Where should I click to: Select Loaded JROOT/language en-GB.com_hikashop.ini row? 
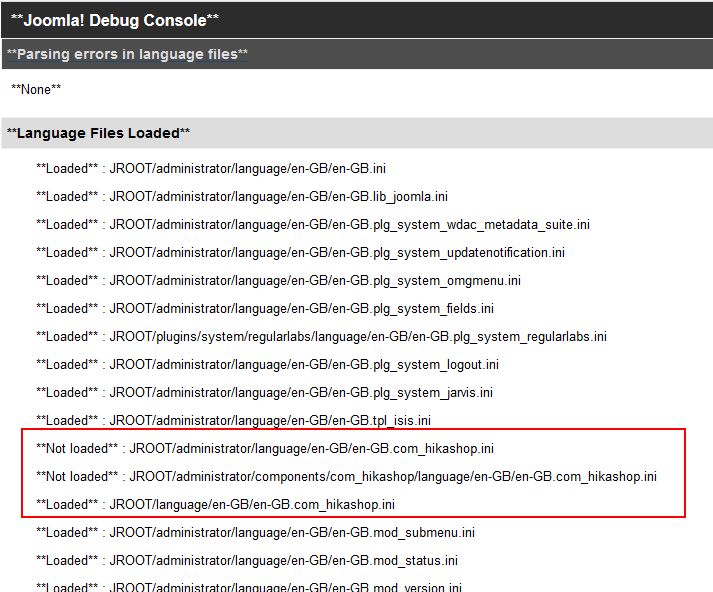click(216, 505)
